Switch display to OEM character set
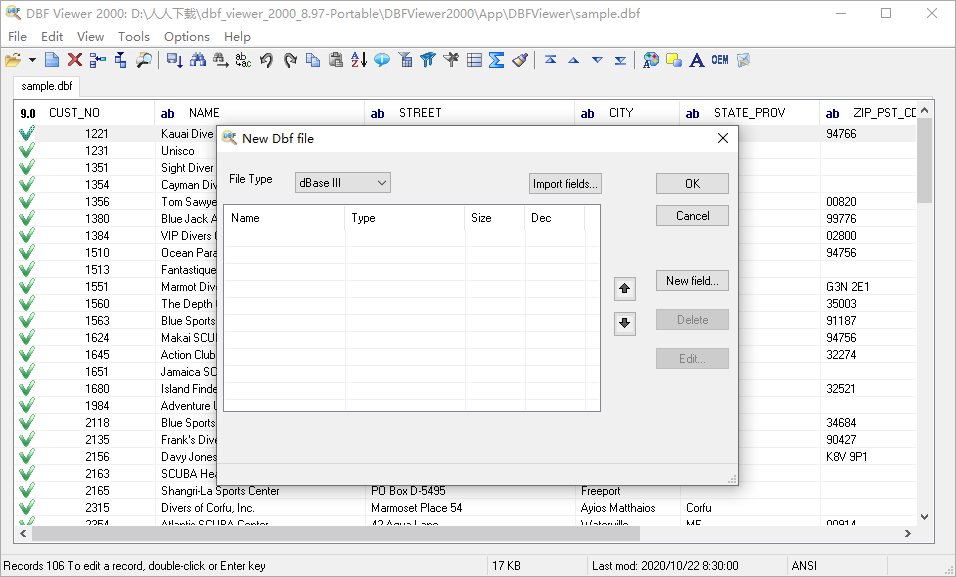This screenshot has width=956, height=577. [720, 60]
